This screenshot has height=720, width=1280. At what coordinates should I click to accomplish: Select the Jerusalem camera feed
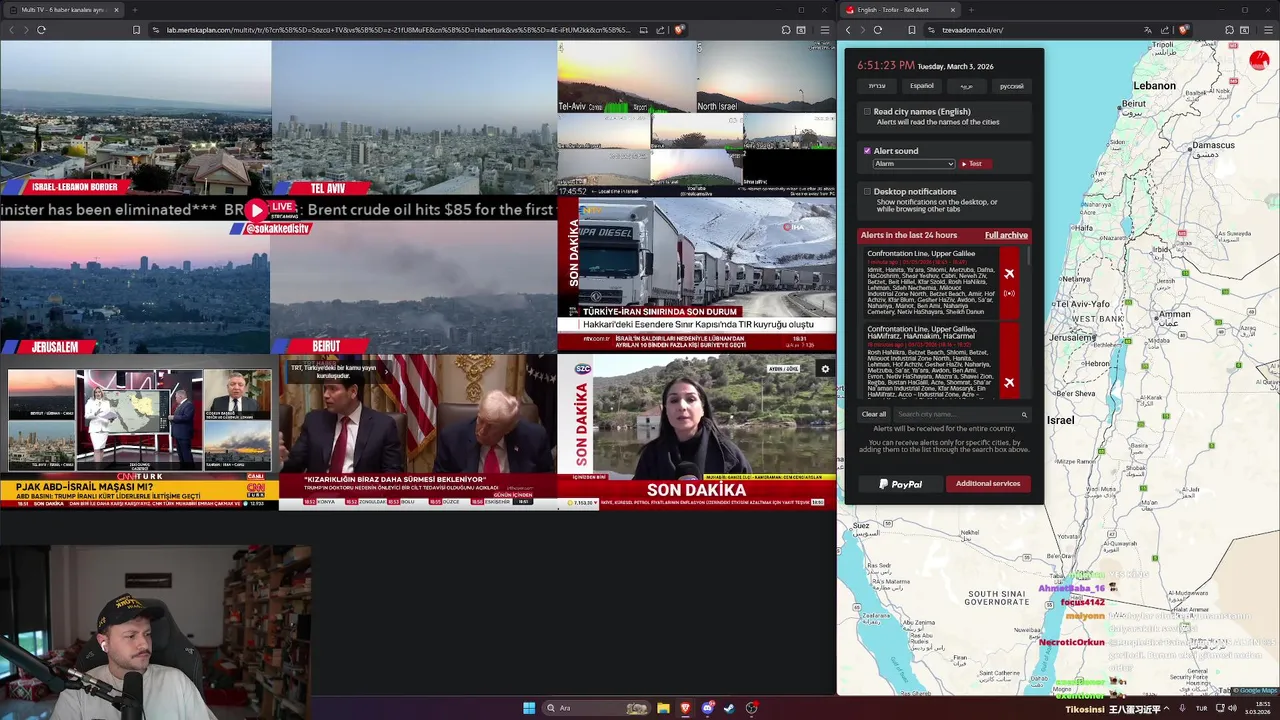pyautogui.click(x=135, y=288)
